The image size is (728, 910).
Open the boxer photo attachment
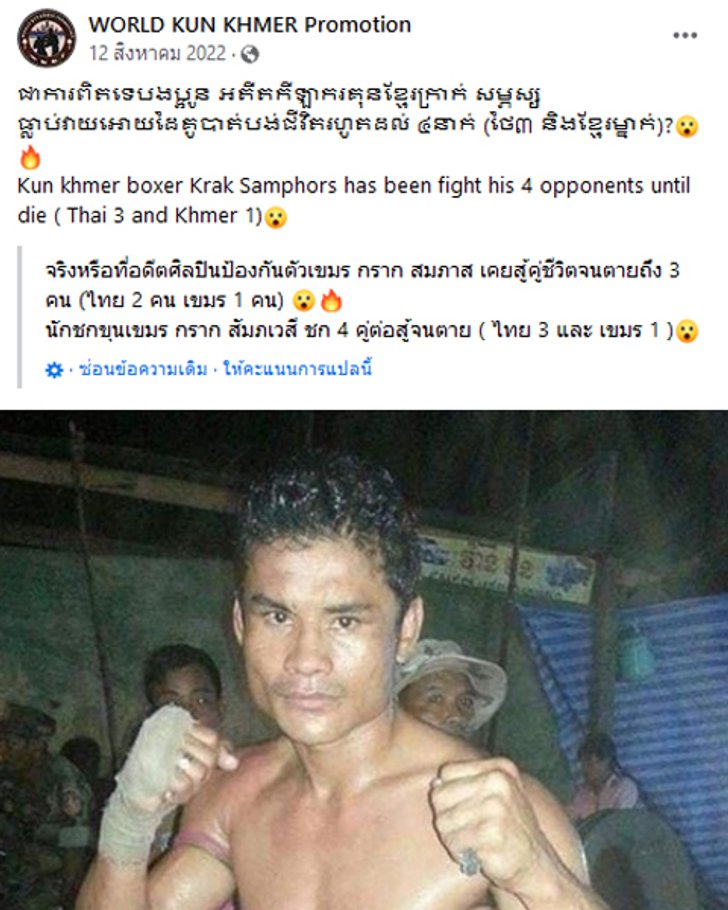(364, 660)
